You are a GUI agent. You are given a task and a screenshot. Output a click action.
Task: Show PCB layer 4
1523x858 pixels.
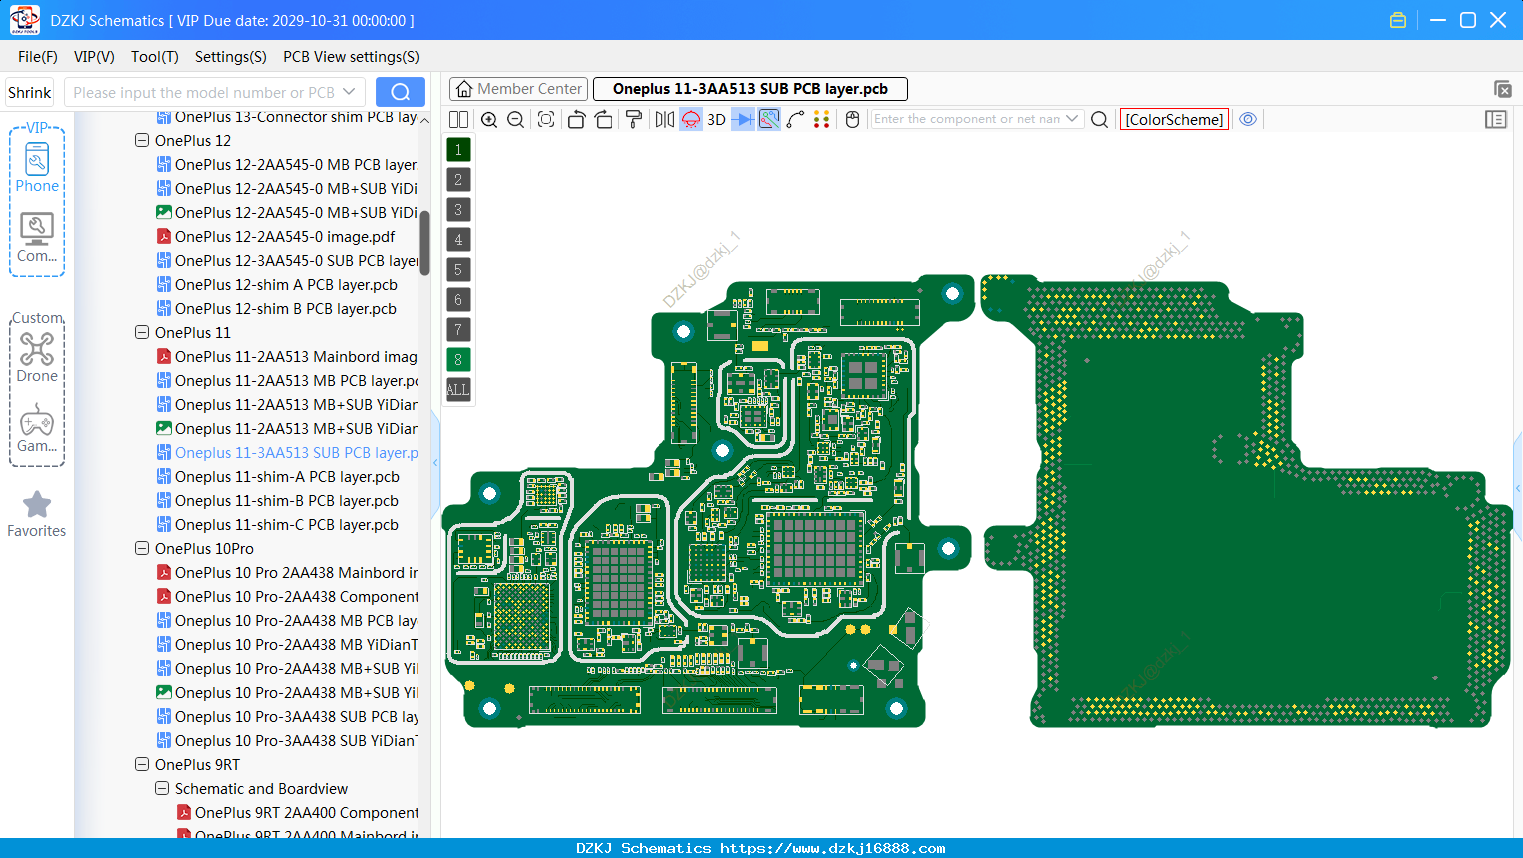(x=458, y=239)
